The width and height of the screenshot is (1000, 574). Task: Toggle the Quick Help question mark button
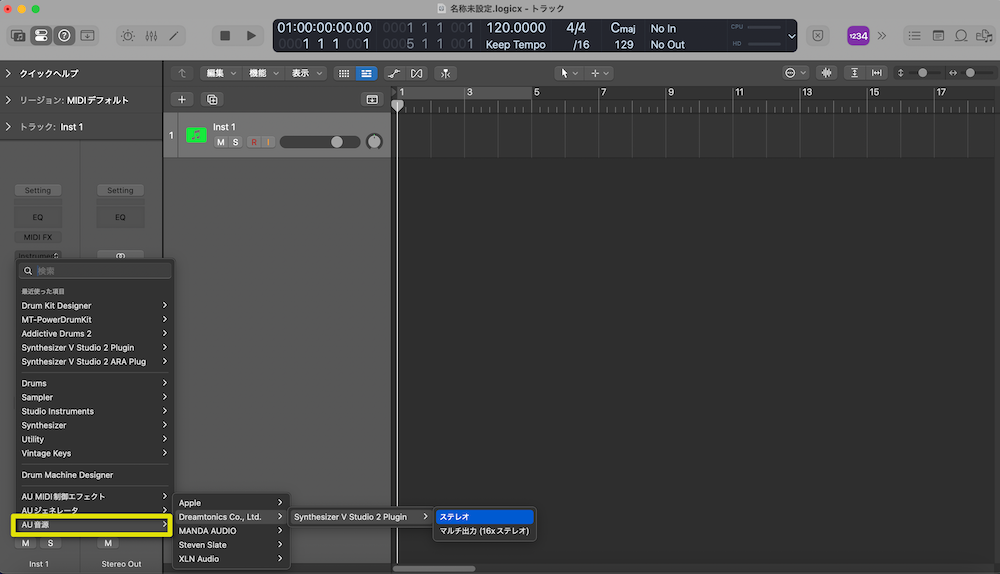pos(64,36)
